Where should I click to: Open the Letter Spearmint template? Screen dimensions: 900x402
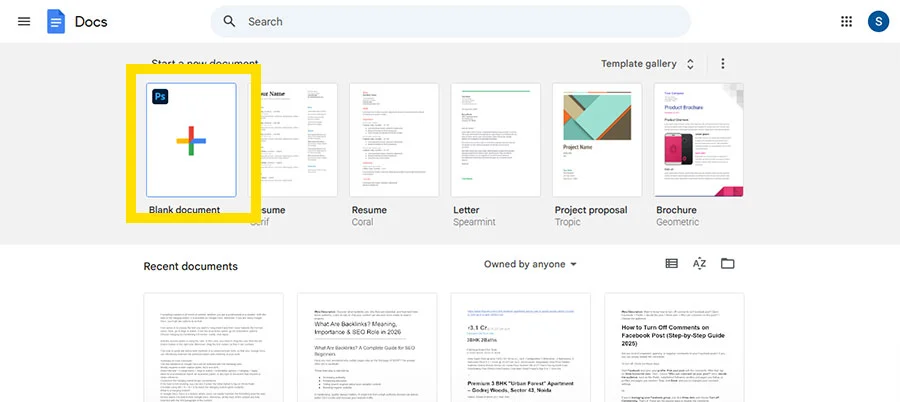pos(495,140)
